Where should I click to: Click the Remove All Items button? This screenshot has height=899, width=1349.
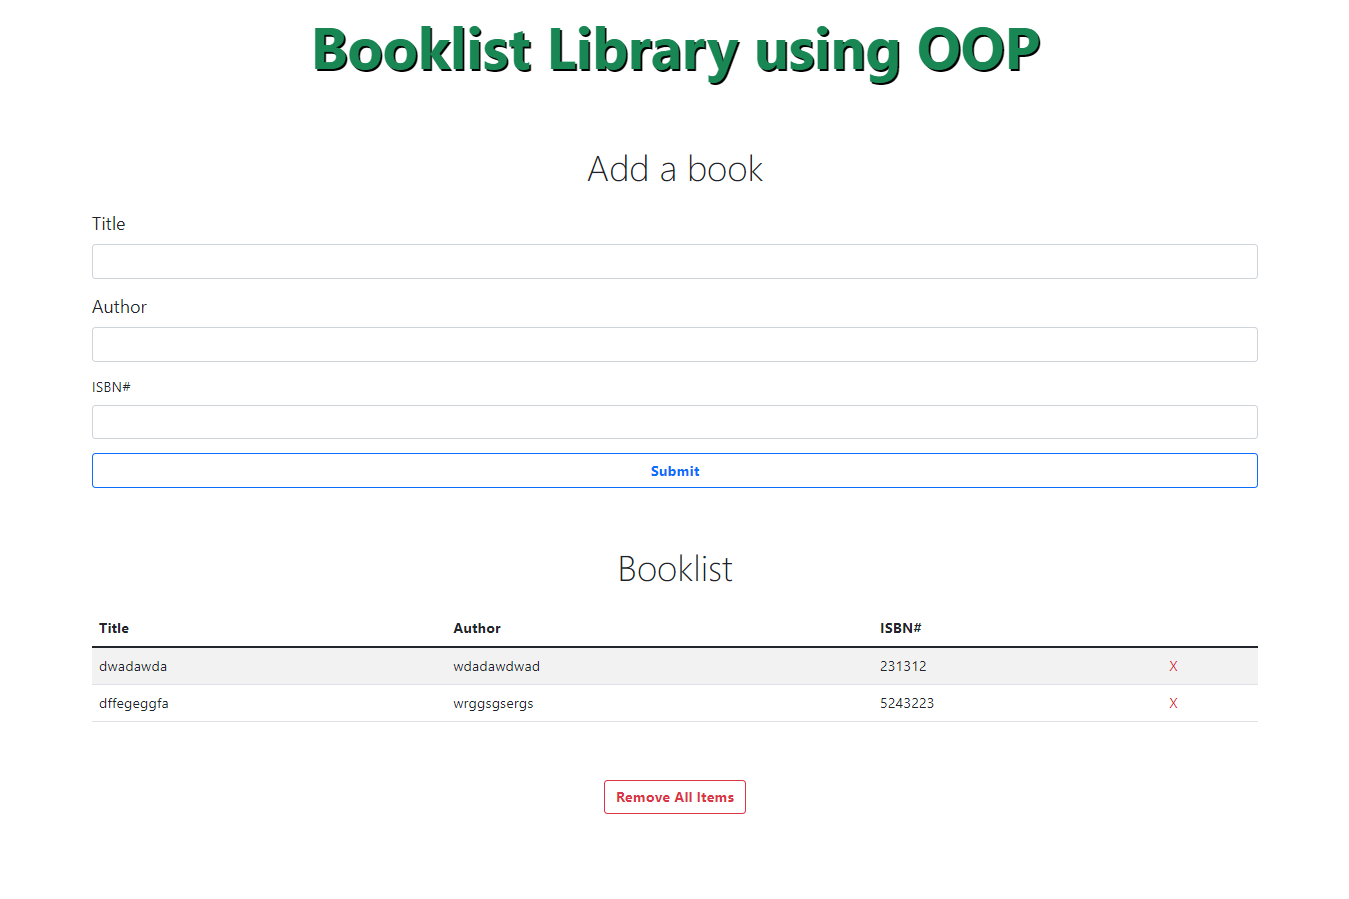pyautogui.click(x=674, y=796)
